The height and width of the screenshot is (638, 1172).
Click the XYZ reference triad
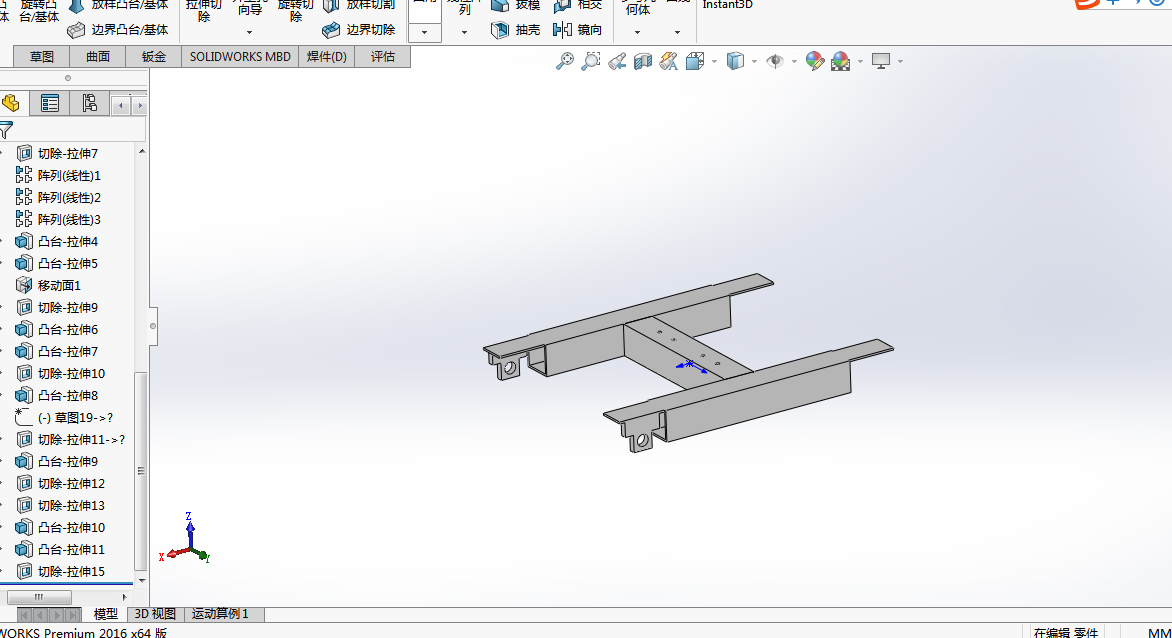pos(185,538)
